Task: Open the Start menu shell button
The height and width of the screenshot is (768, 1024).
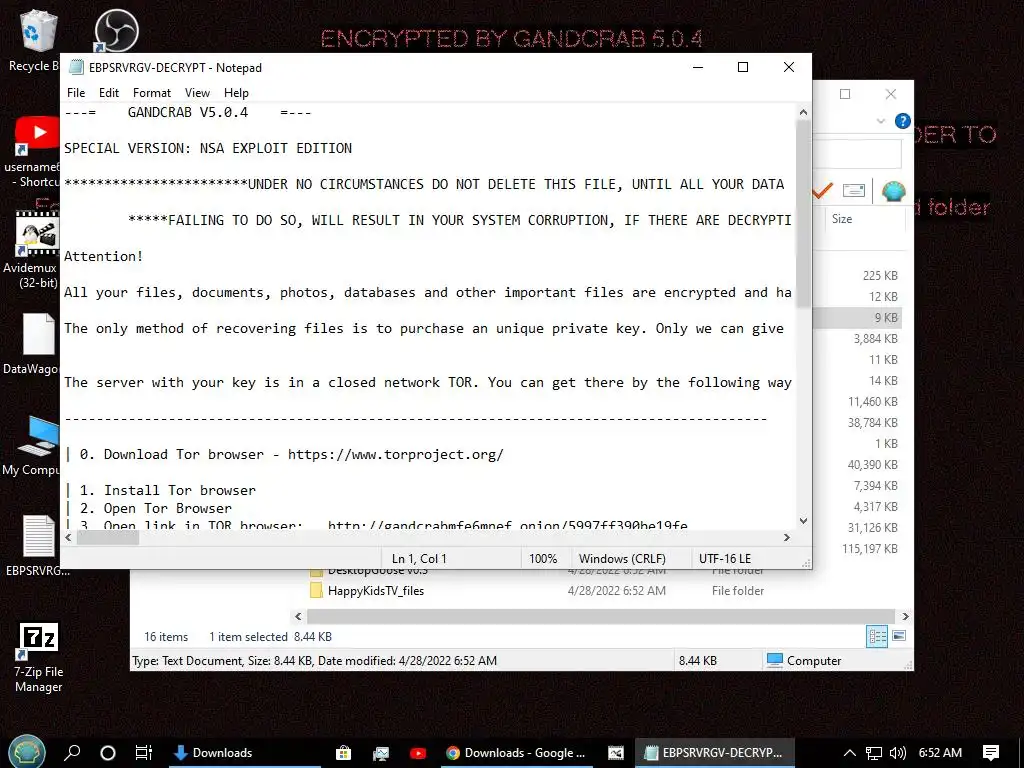Action: (26, 752)
